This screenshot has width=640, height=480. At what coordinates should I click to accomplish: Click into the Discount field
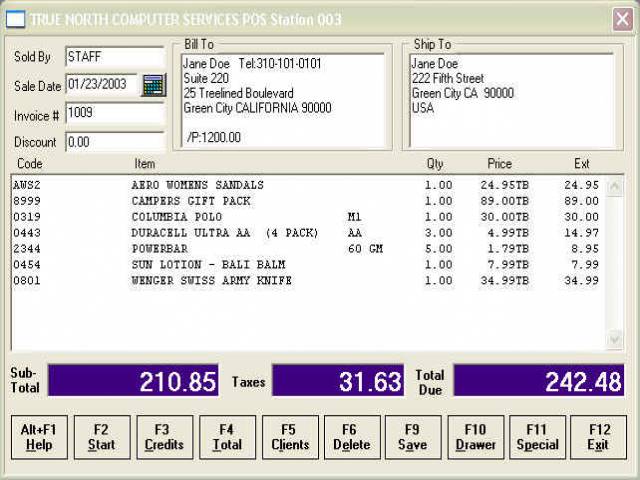coord(114,142)
